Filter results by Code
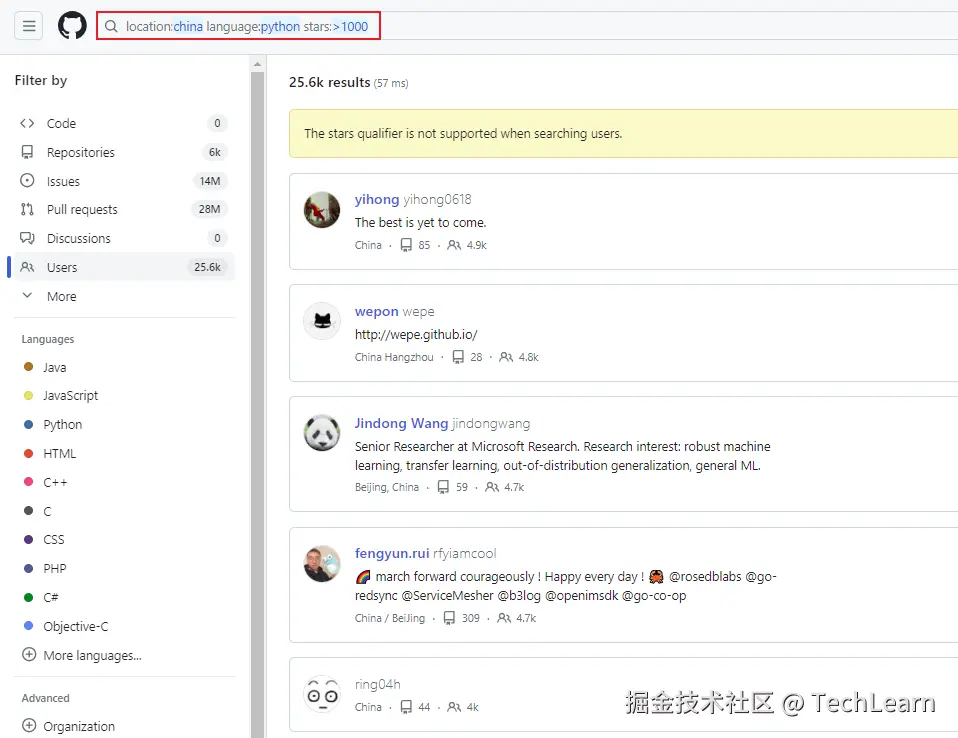 coord(124,123)
